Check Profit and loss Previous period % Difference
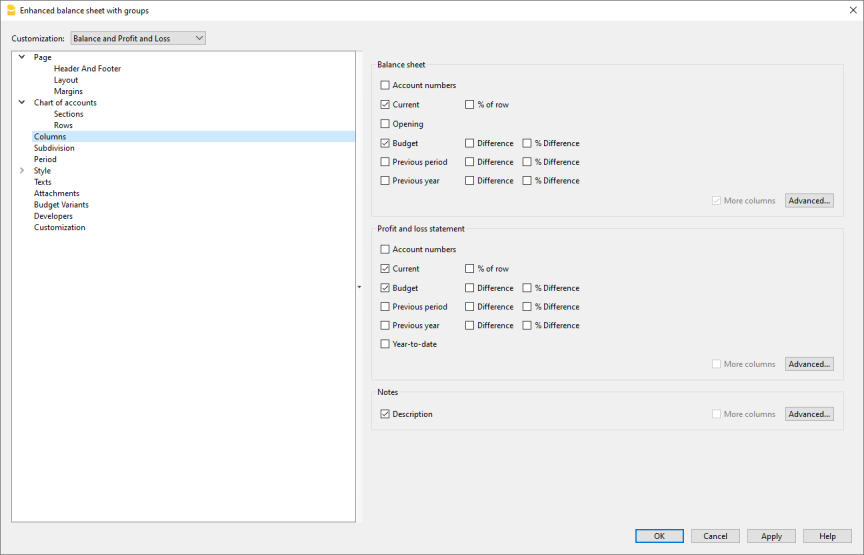864x555 pixels. click(x=527, y=306)
